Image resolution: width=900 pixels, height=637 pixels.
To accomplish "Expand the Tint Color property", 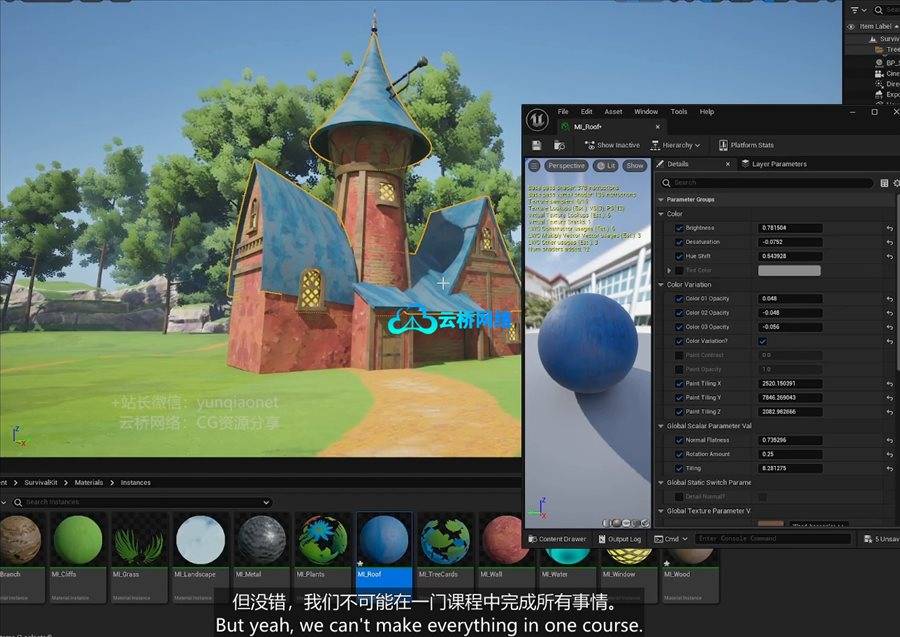I will click(669, 270).
